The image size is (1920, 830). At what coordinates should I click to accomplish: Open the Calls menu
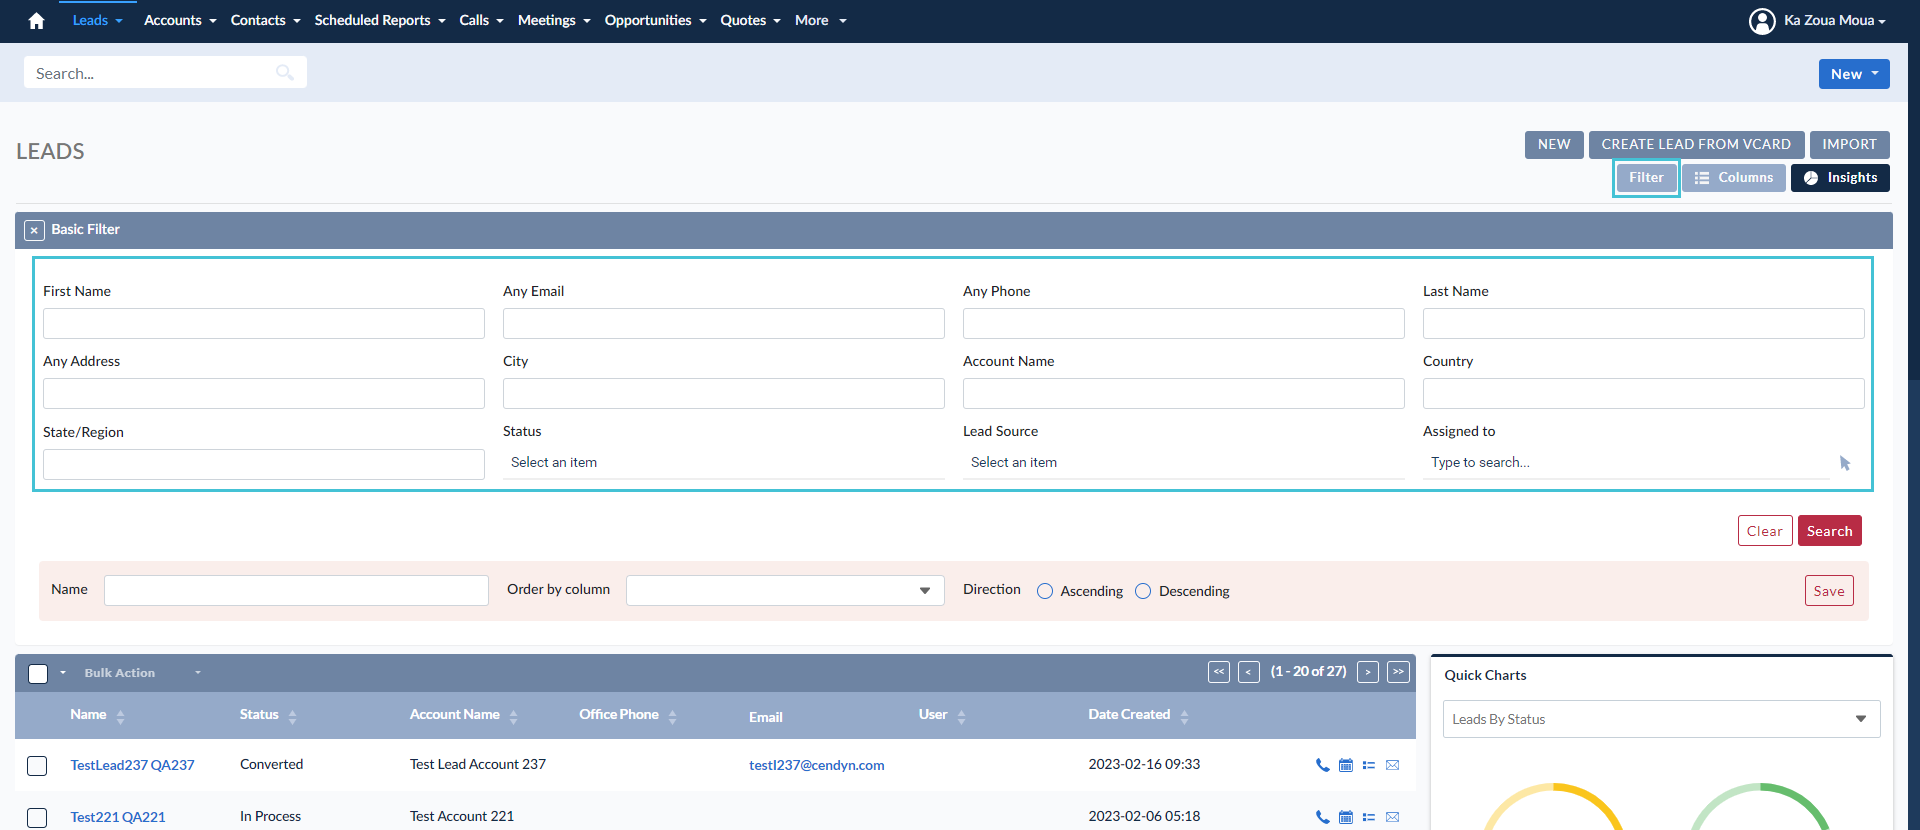pyautogui.click(x=481, y=21)
